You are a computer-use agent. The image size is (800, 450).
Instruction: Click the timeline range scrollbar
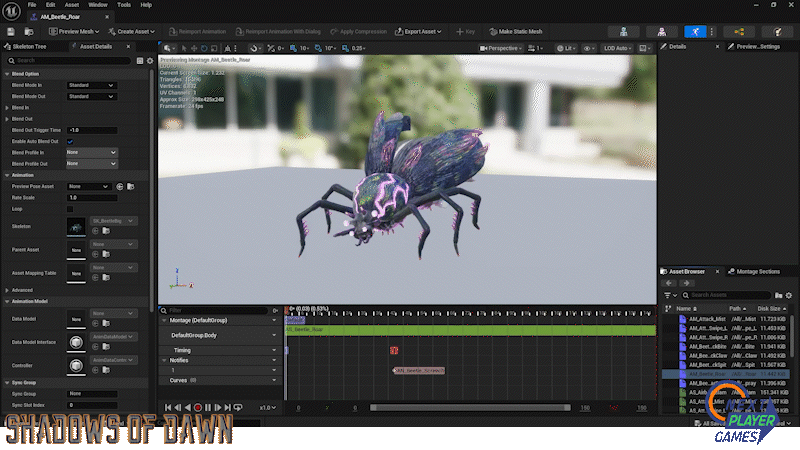[470, 408]
